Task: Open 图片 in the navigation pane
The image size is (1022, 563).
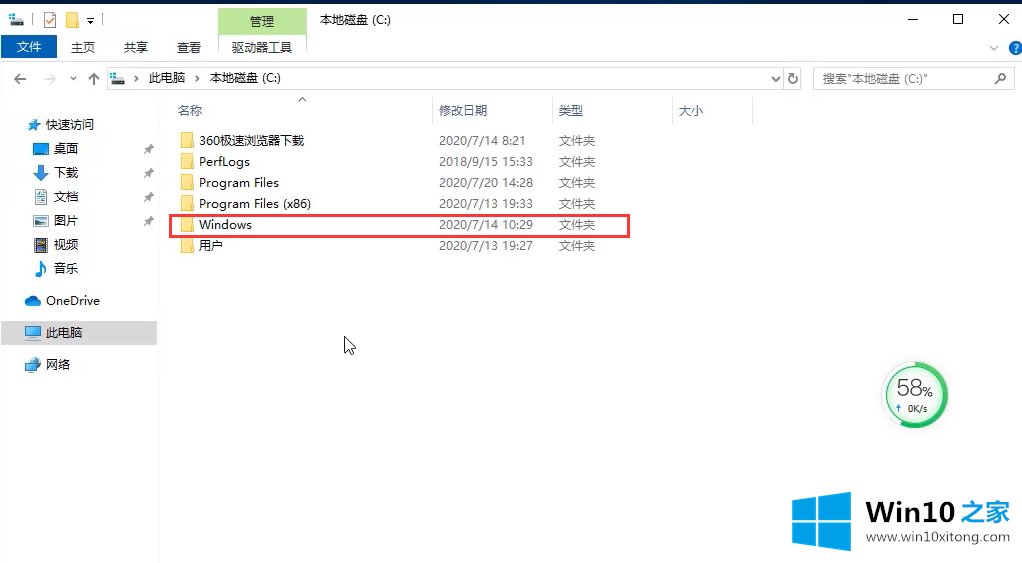Action: click(65, 221)
